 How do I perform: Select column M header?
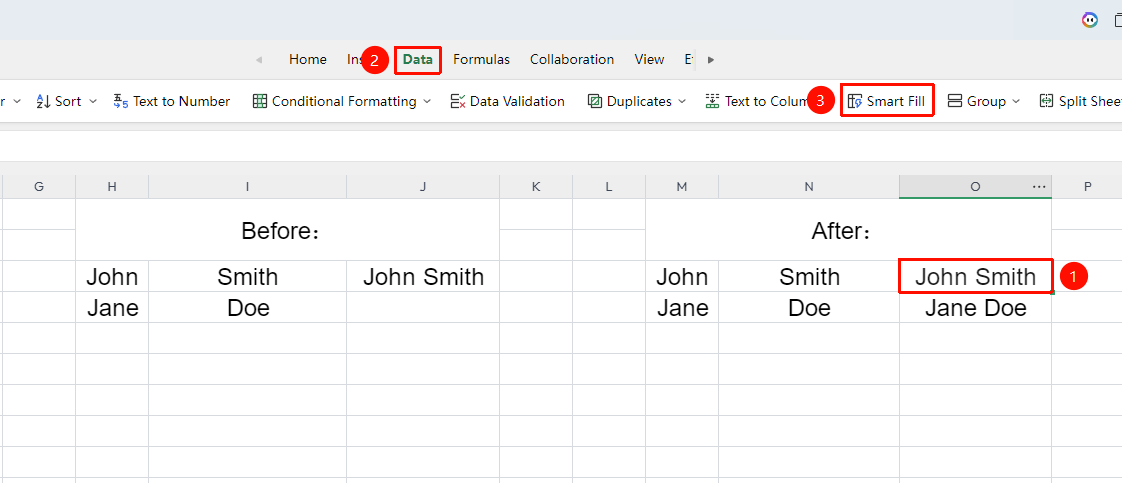tap(682, 187)
